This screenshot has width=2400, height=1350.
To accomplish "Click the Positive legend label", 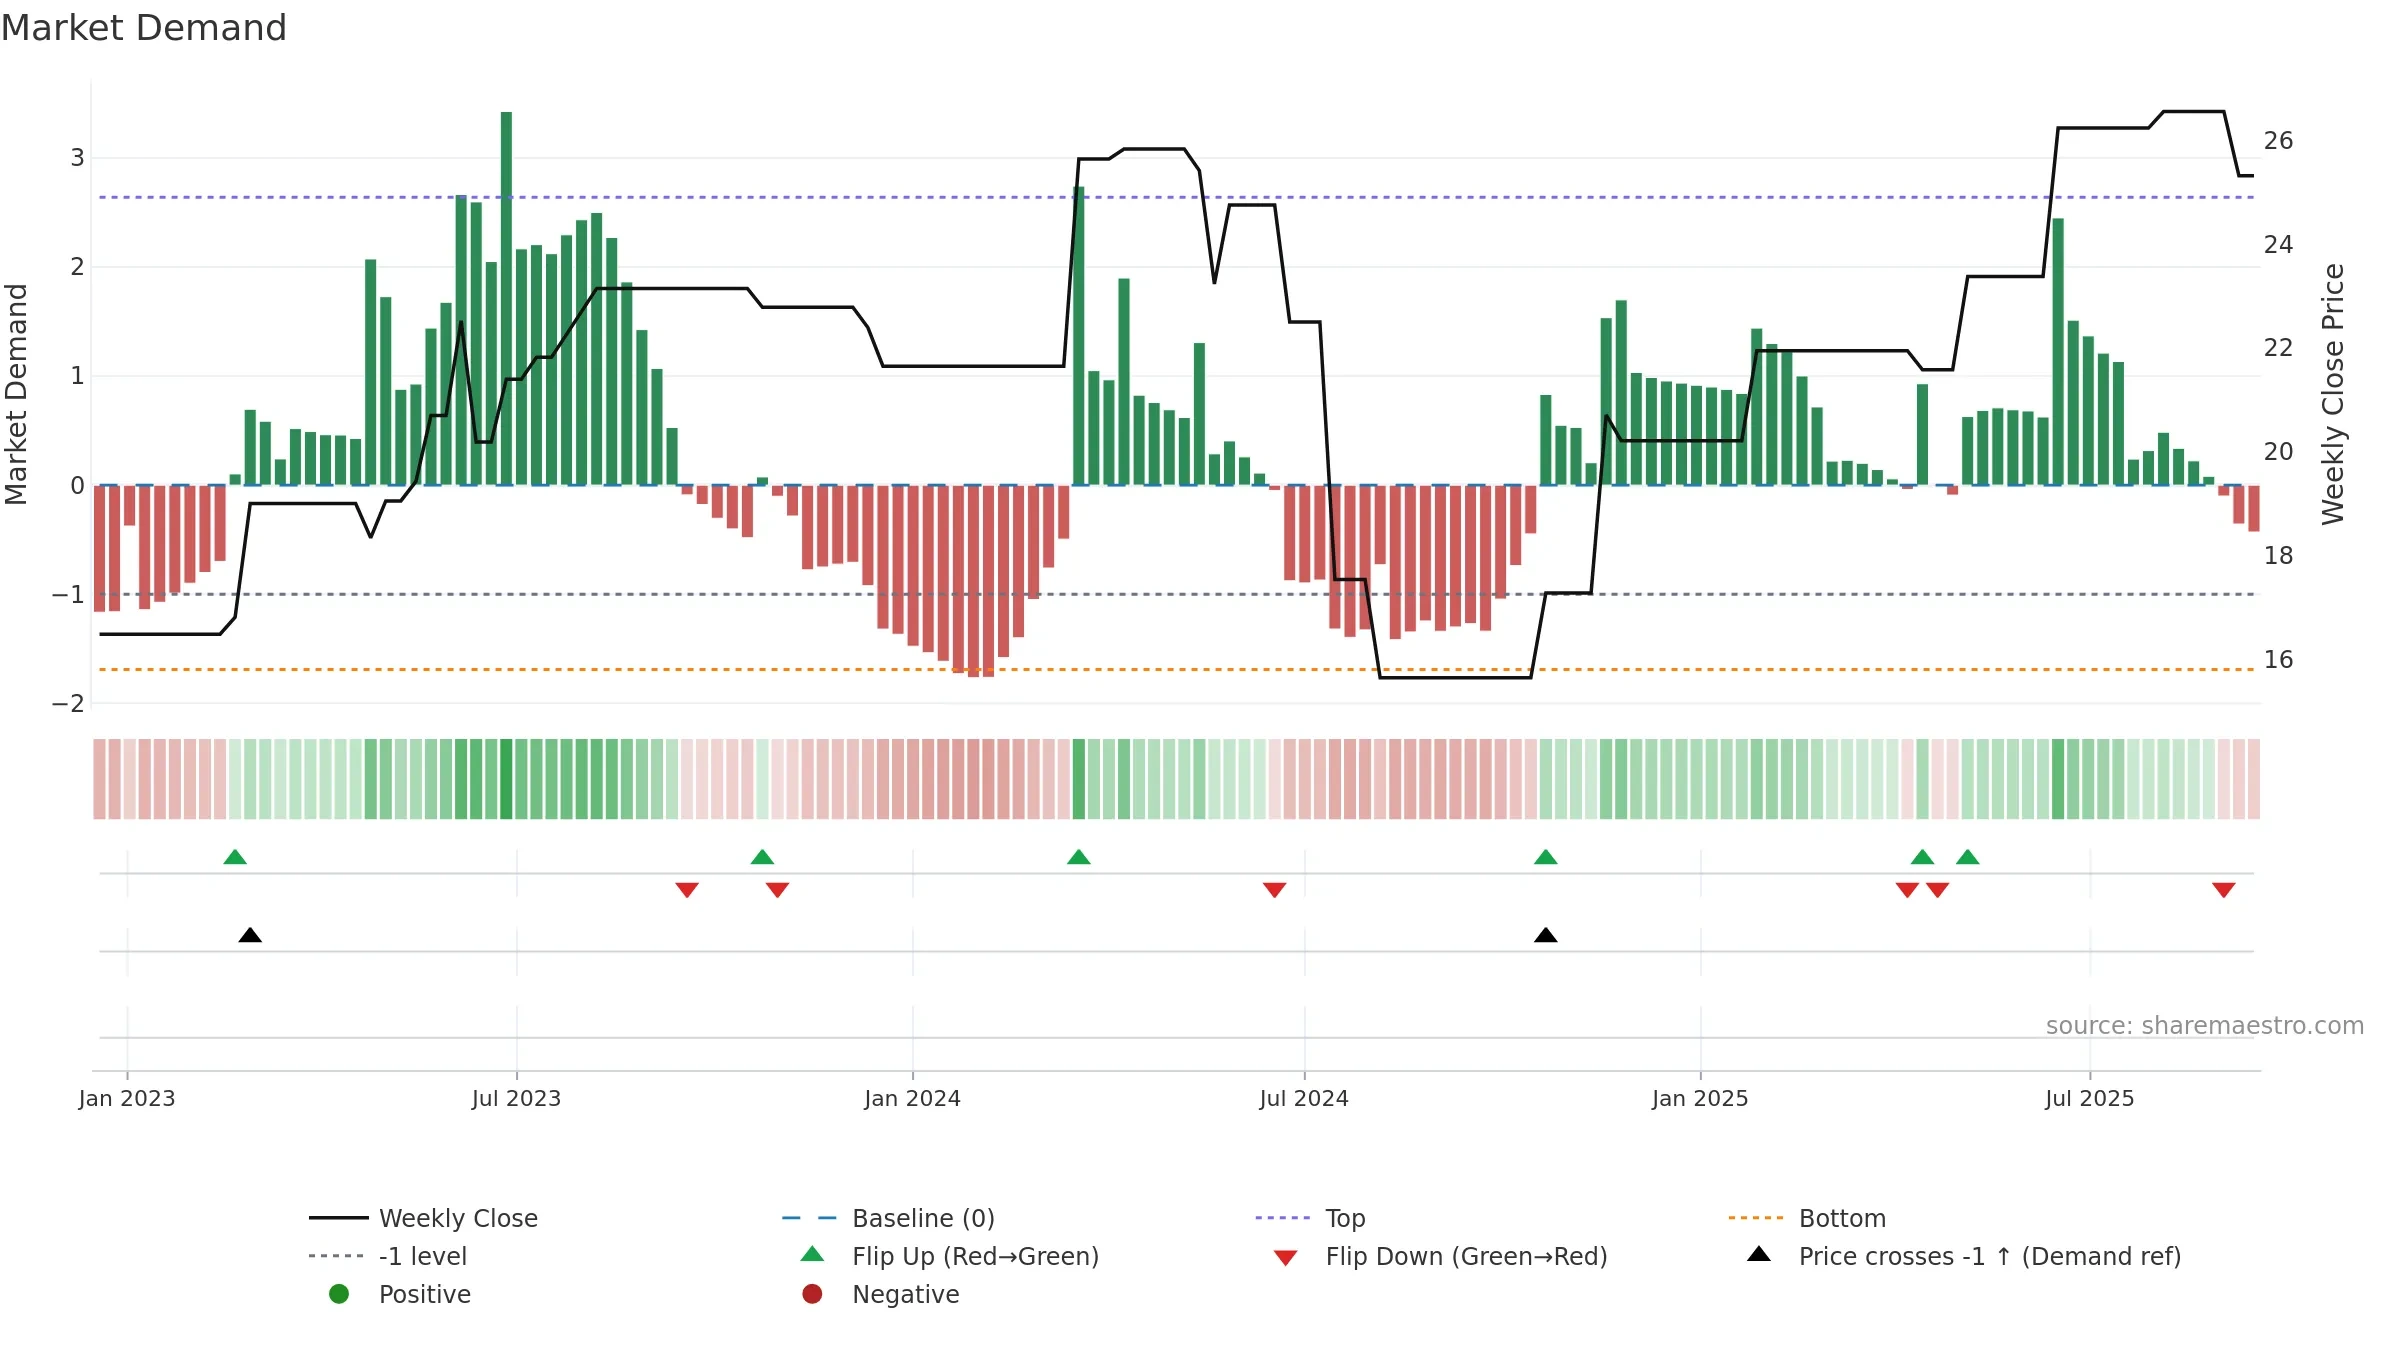I will pyautogui.click(x=424, y=1294).
